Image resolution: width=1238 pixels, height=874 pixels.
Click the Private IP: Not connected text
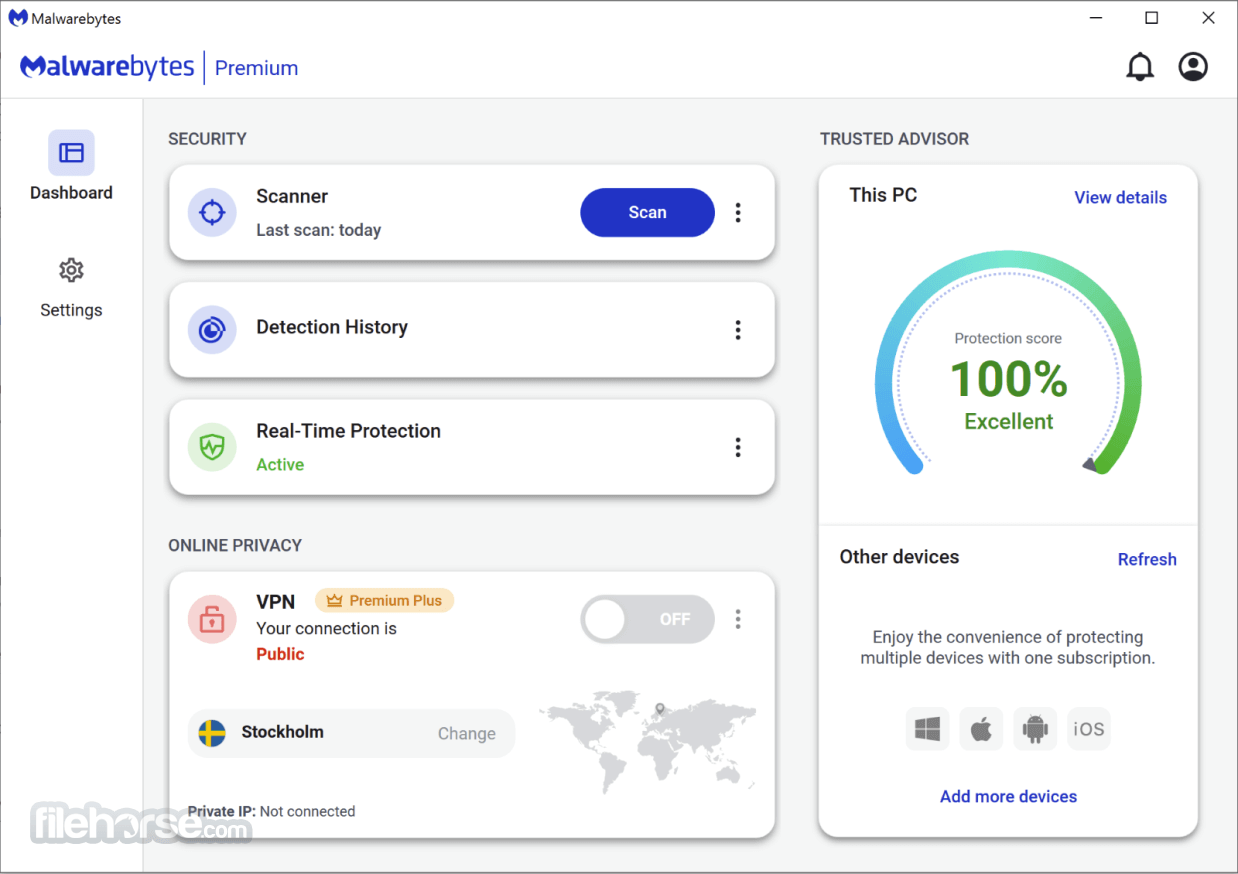pos(271,811)
